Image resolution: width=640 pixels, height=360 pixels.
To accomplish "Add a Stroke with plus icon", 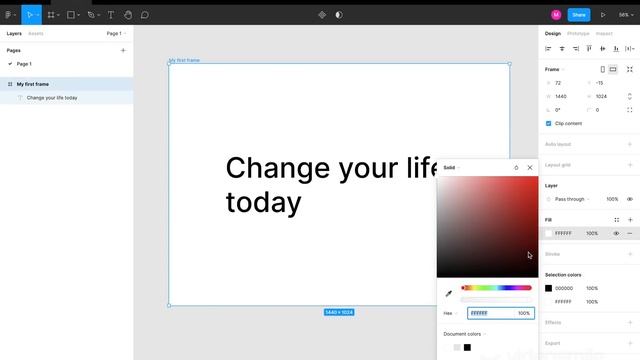I will [x=630, y=254].
